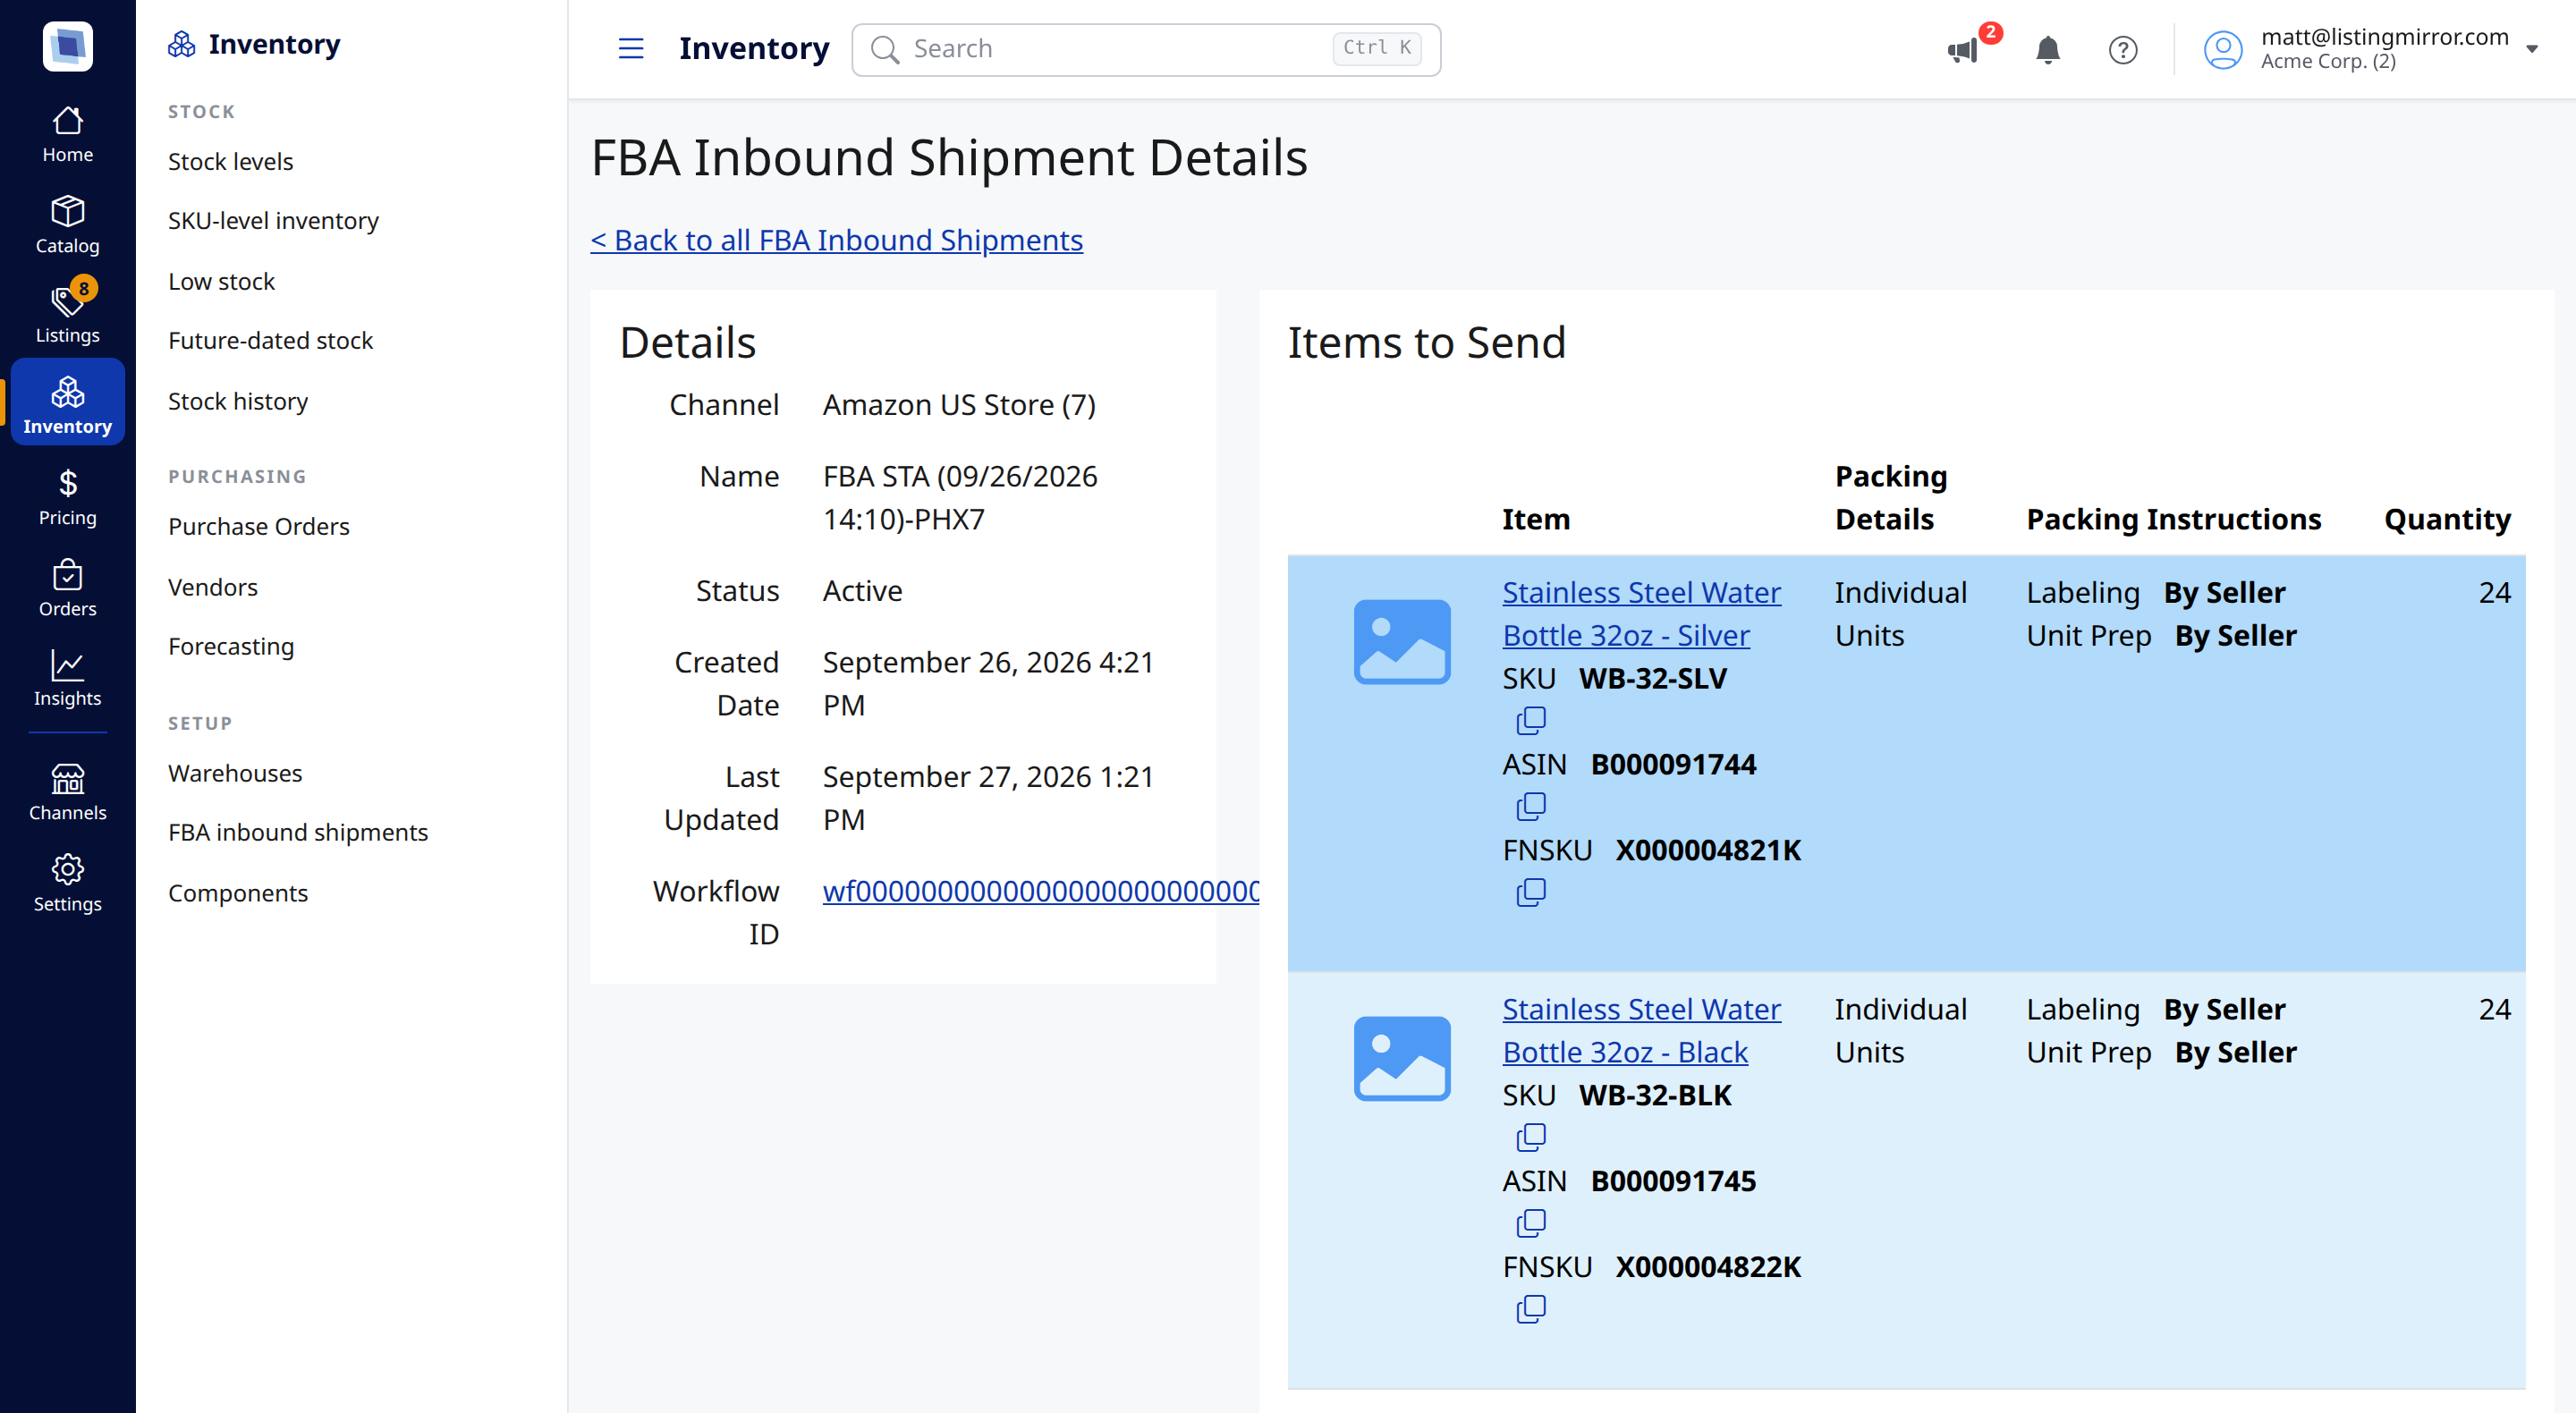
Task: Click the Black bottle image placeholder thumbnail
Action: point(1402,1059)
